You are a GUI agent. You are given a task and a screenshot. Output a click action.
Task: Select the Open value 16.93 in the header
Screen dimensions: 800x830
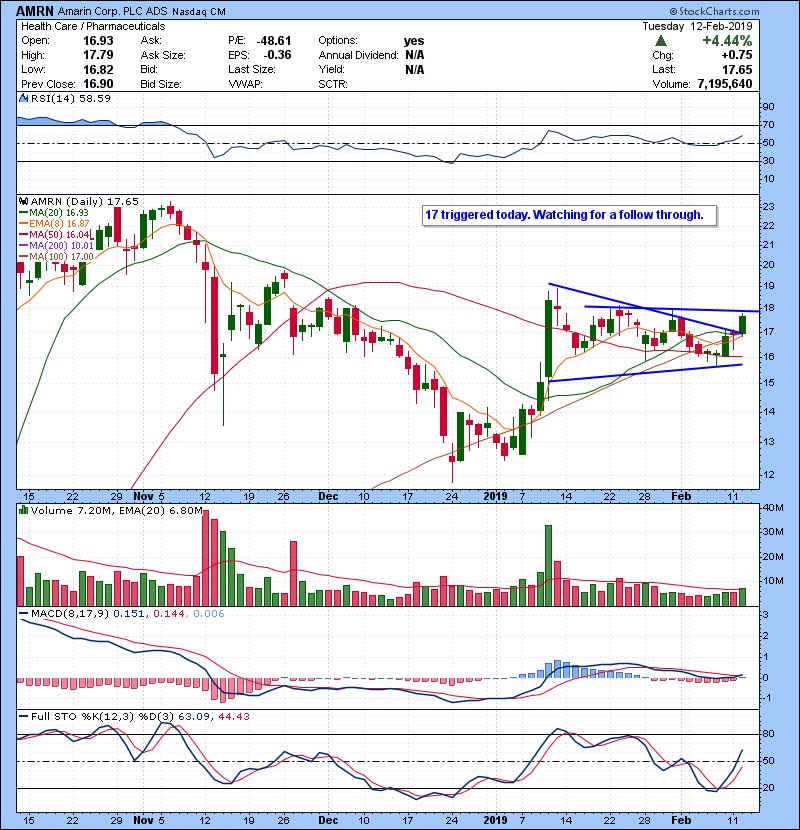(98, 41)
